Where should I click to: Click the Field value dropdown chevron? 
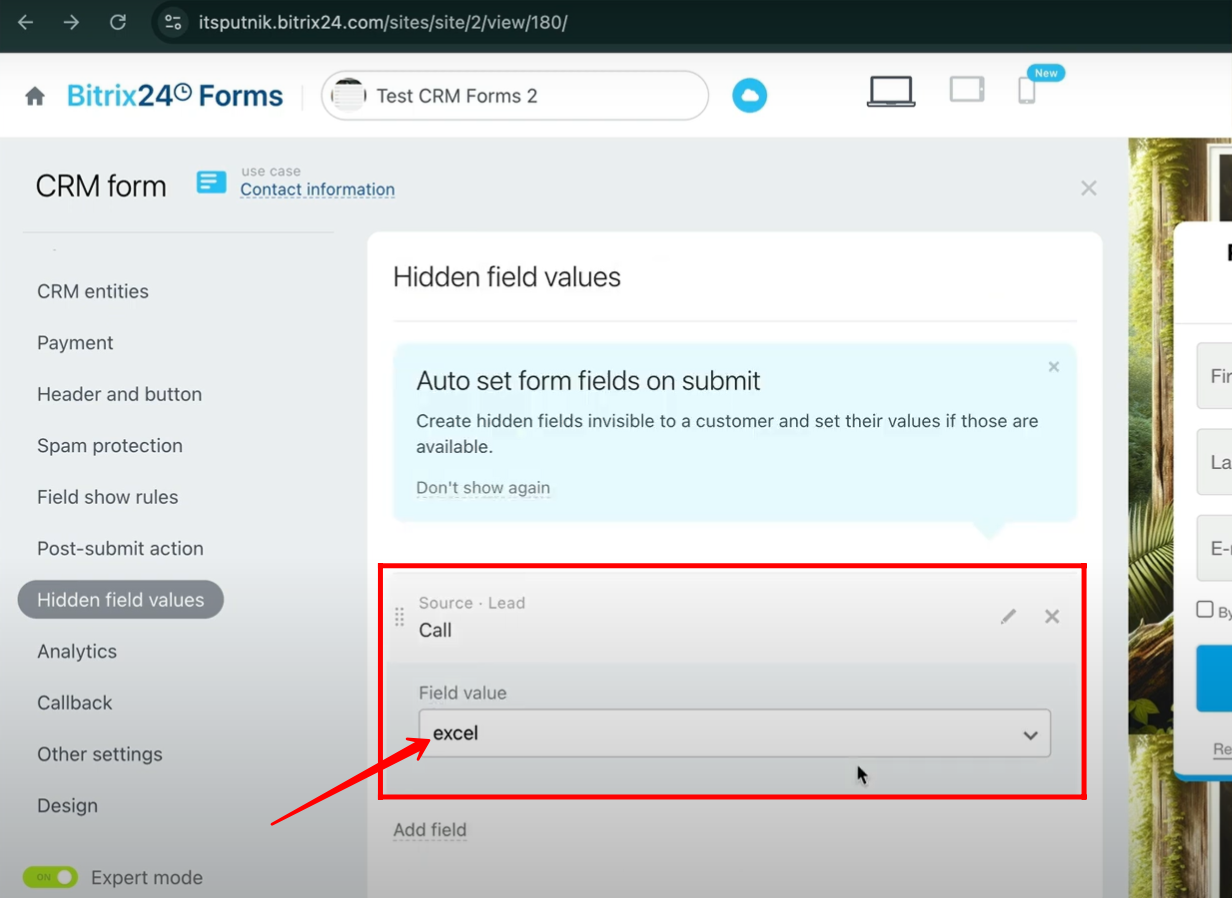coord(1030,735)
